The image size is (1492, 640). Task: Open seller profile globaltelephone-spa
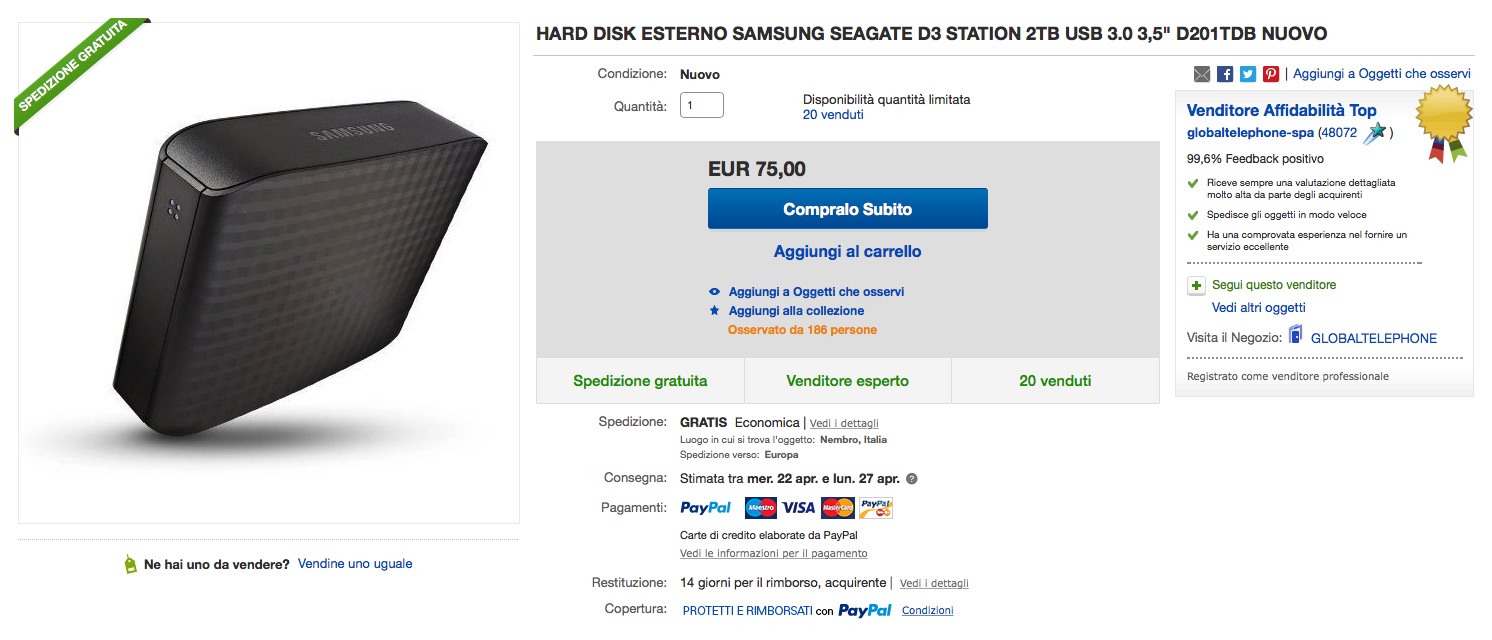(x=1250, y=132)
